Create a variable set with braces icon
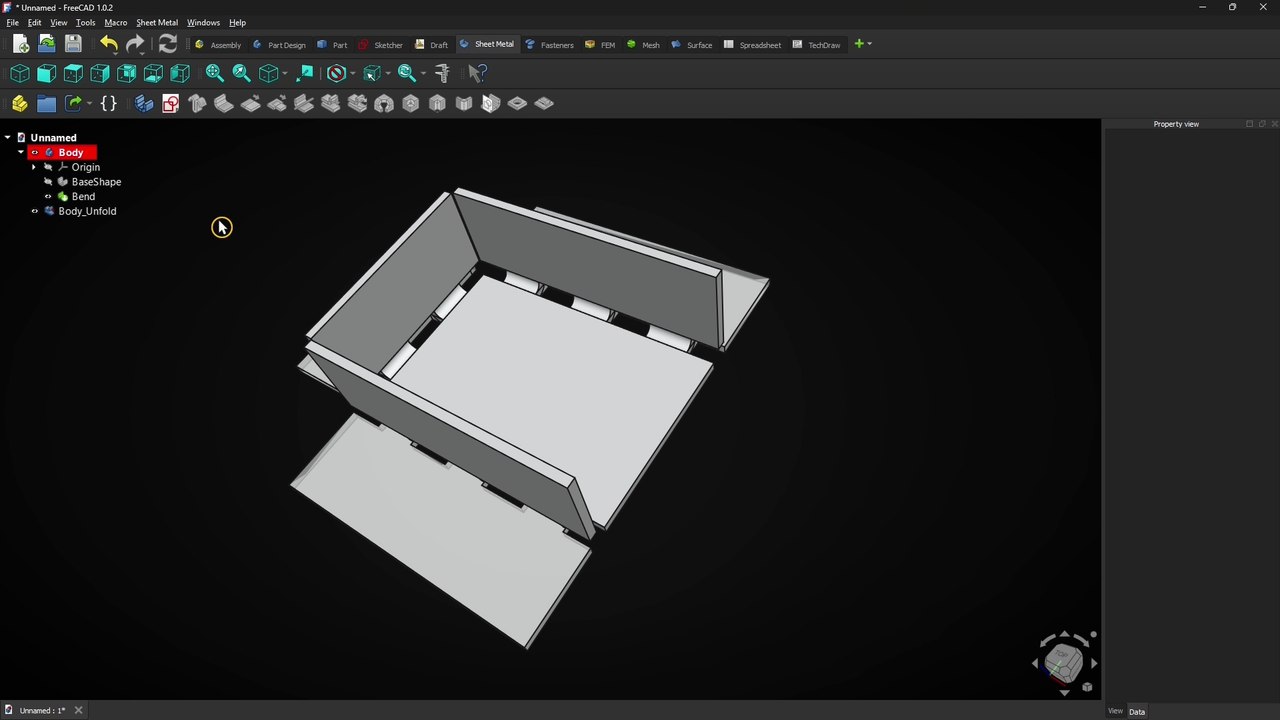This screenshot has height=720, width=1280. [x=109, y=103]
